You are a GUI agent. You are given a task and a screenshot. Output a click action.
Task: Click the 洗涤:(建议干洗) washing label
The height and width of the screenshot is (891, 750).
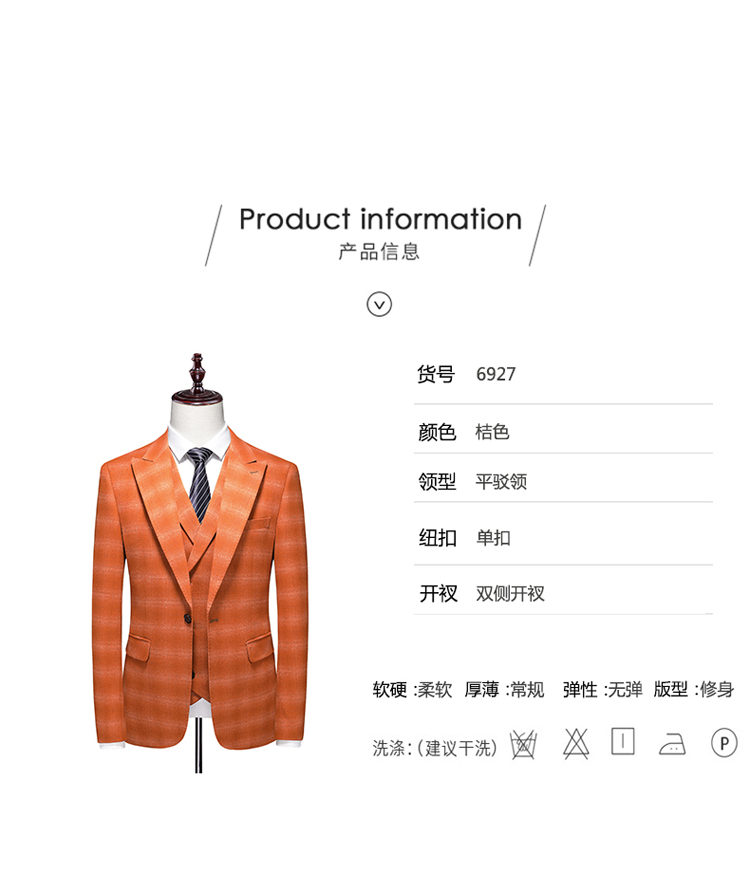[435, 748]
